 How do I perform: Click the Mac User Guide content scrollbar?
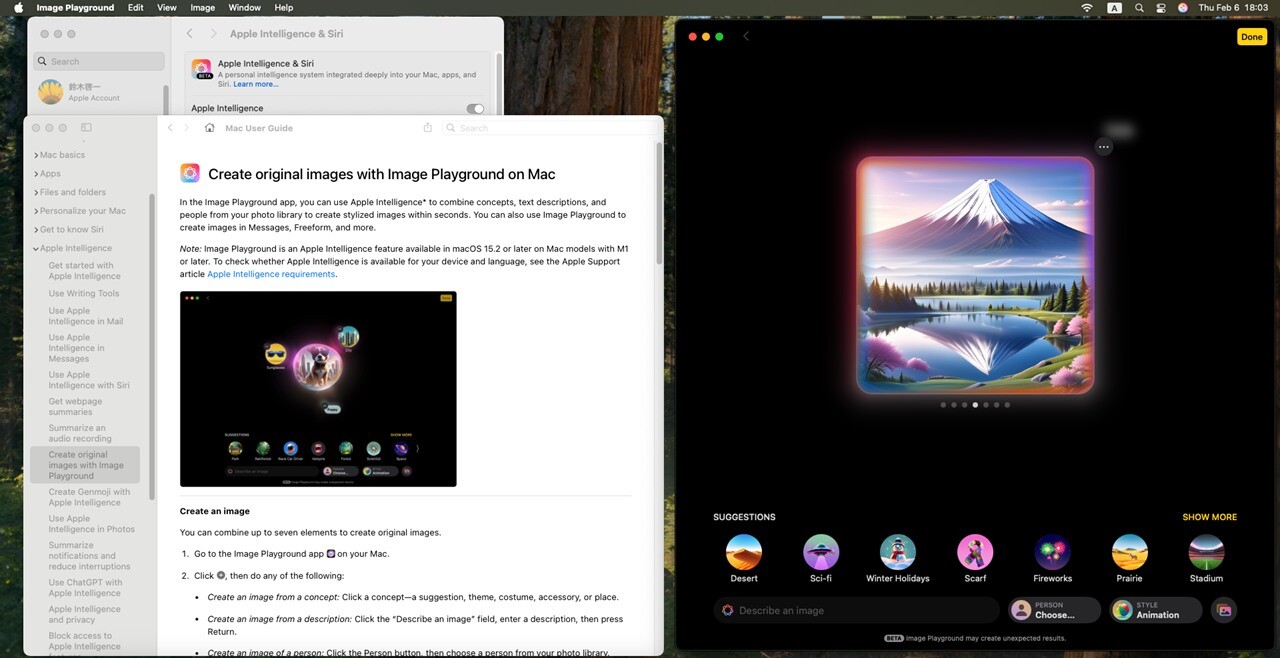[658, 205]
